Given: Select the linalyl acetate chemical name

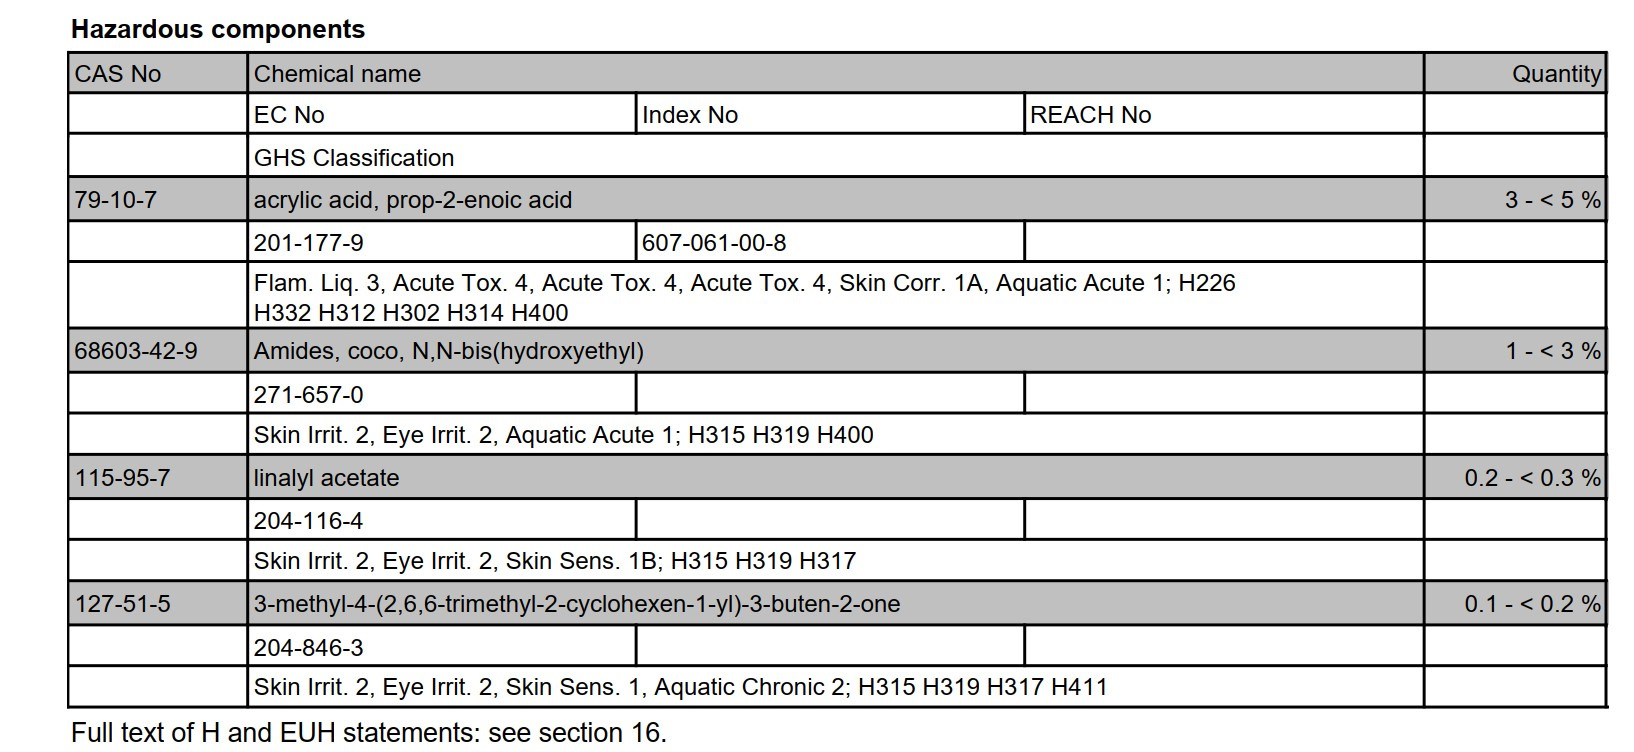Looking at the screenshot, I should coord(326,478).
